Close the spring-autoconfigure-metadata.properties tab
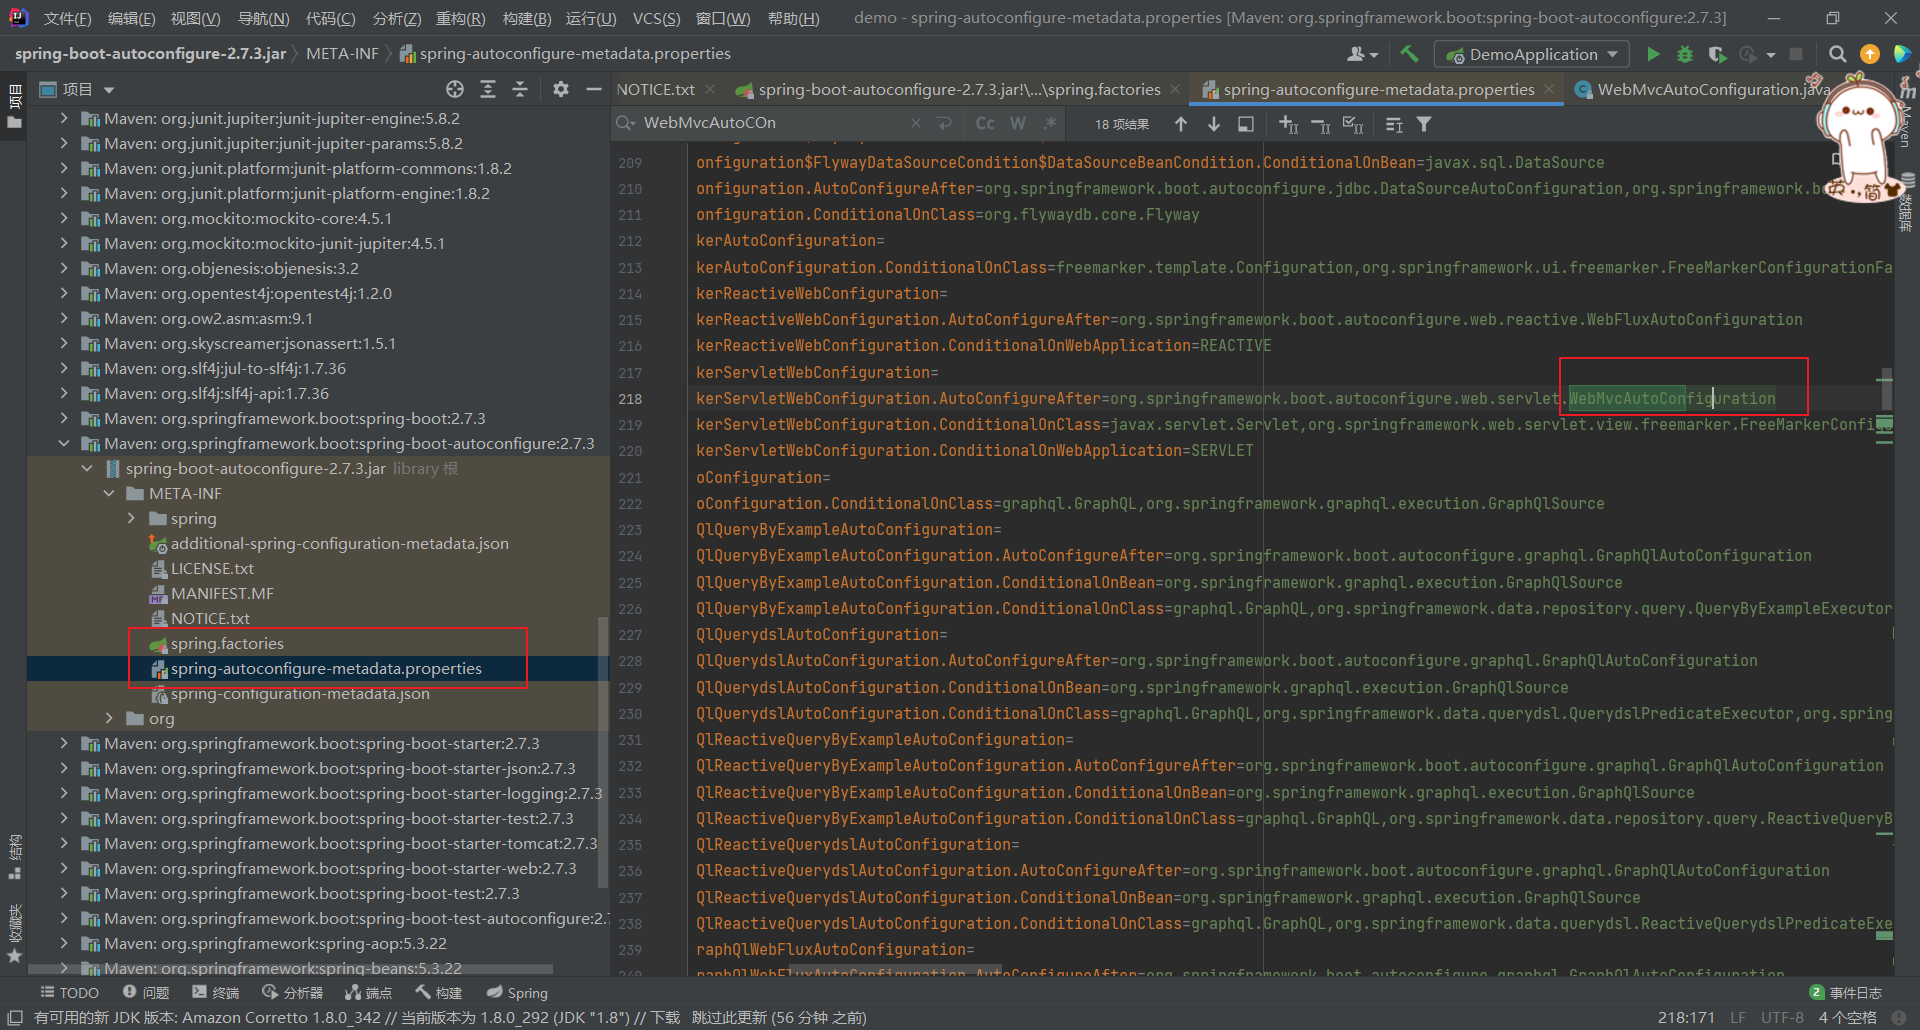Viewport: 1920px width, 1030px height. click(1549, 89)
